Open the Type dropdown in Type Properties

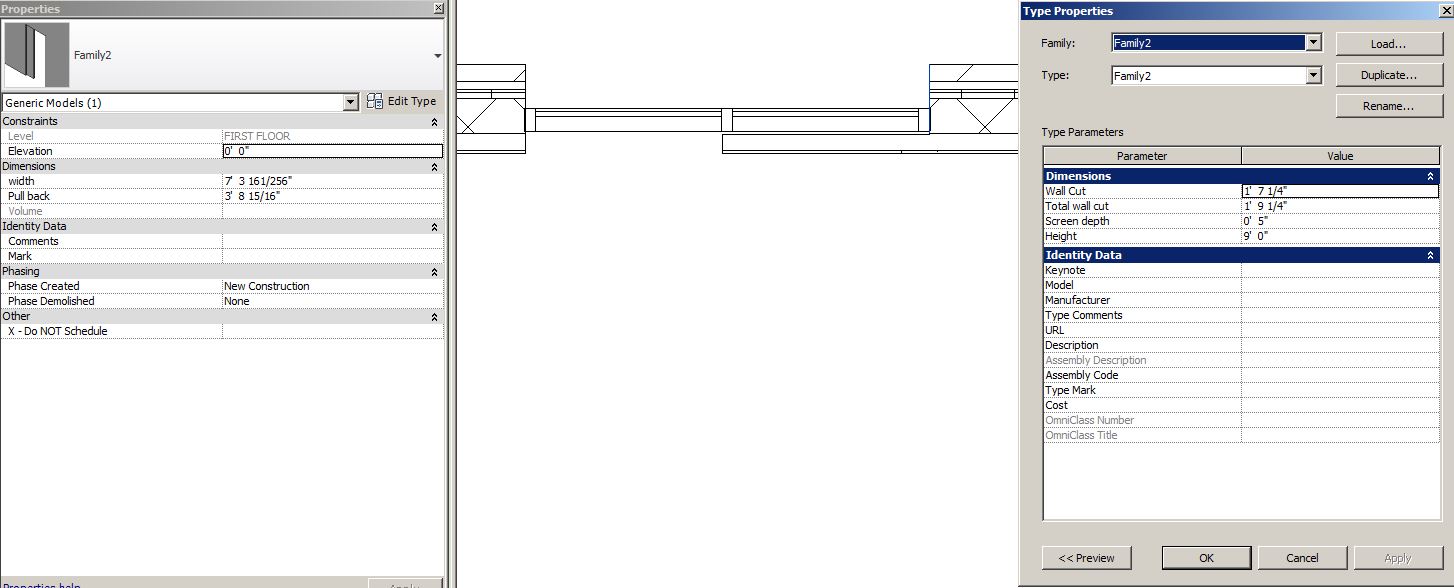(1314, 75)
